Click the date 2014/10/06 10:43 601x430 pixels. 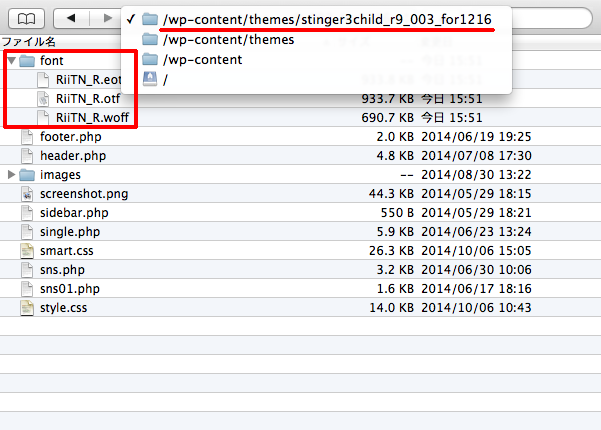[x=476, y=308]
